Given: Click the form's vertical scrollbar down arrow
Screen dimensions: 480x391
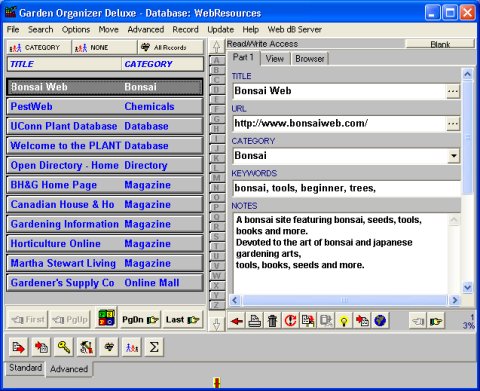Looking at the screenshot, I should (x=467, y=287).
